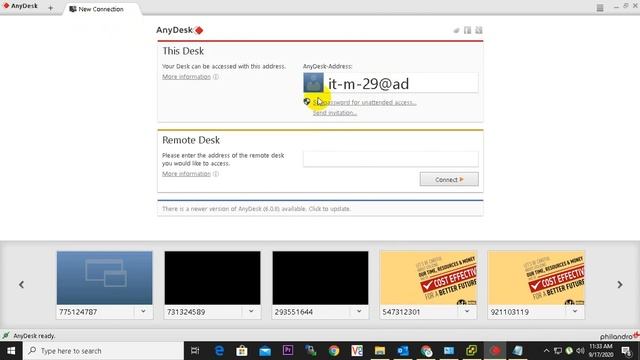Open session thumbnail 547312301

coord(428,278)
